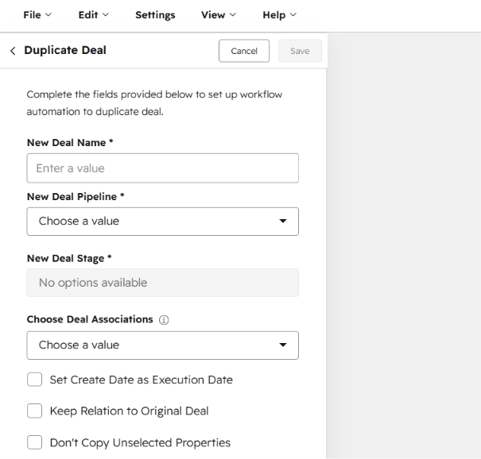Open the File menu
Image resolution: width=481 pixels, height=459 pixels.
37,15
